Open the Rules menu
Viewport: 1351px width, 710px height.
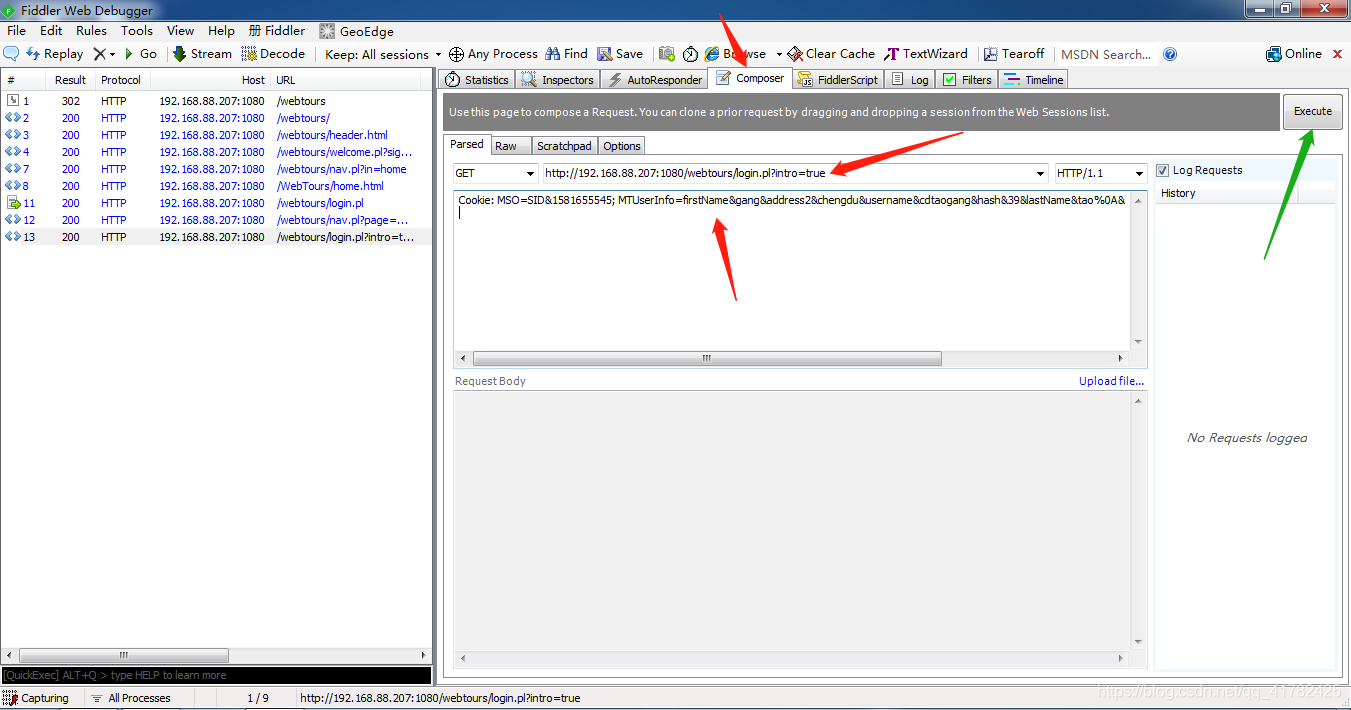(x=91, y=31)
